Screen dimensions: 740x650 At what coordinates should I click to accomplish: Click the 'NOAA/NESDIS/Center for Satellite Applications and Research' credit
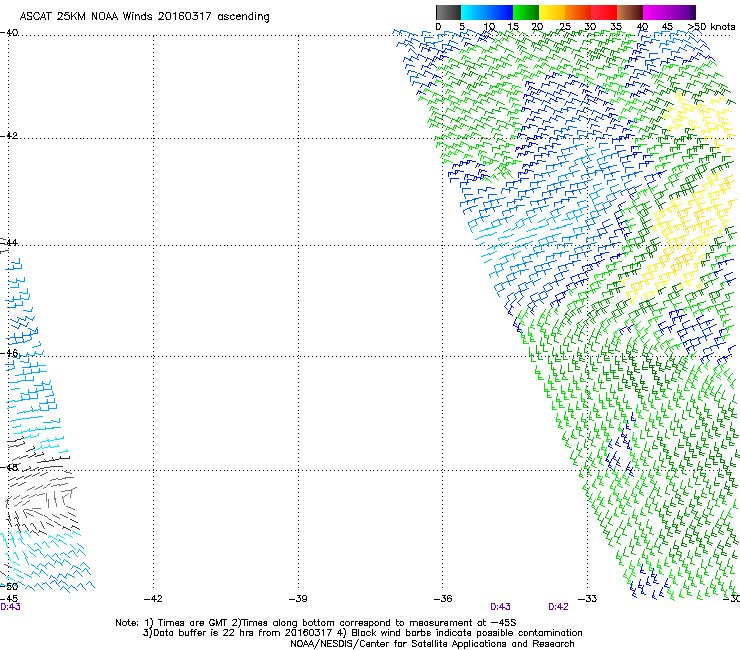(432, 644)
